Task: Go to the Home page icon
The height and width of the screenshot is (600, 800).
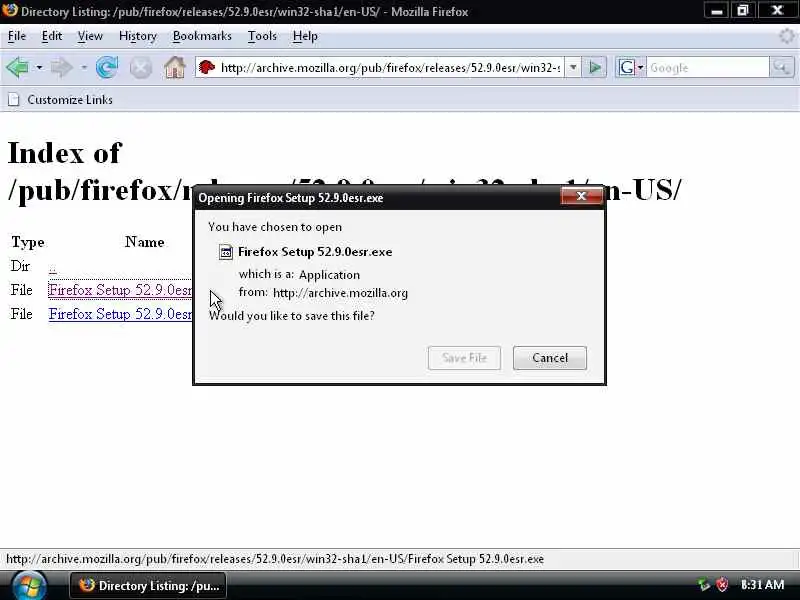Action: [x=174, y=67]
